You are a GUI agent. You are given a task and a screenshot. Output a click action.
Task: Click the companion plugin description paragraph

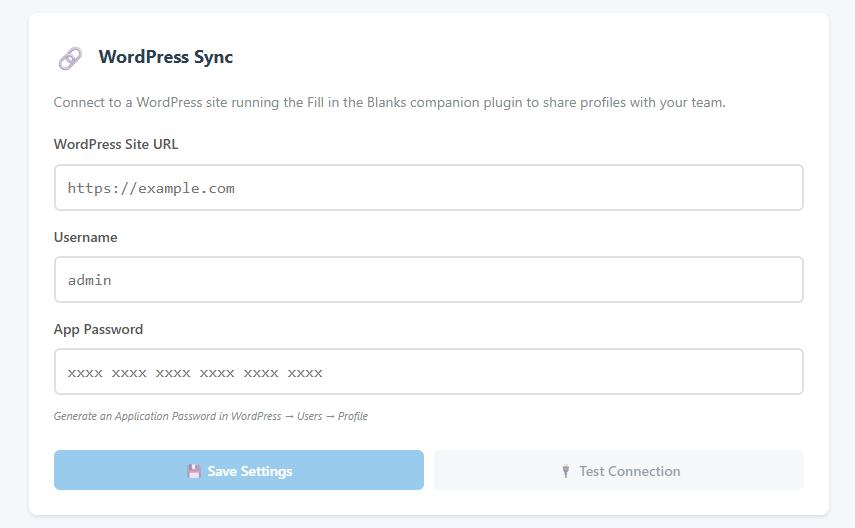389,103
